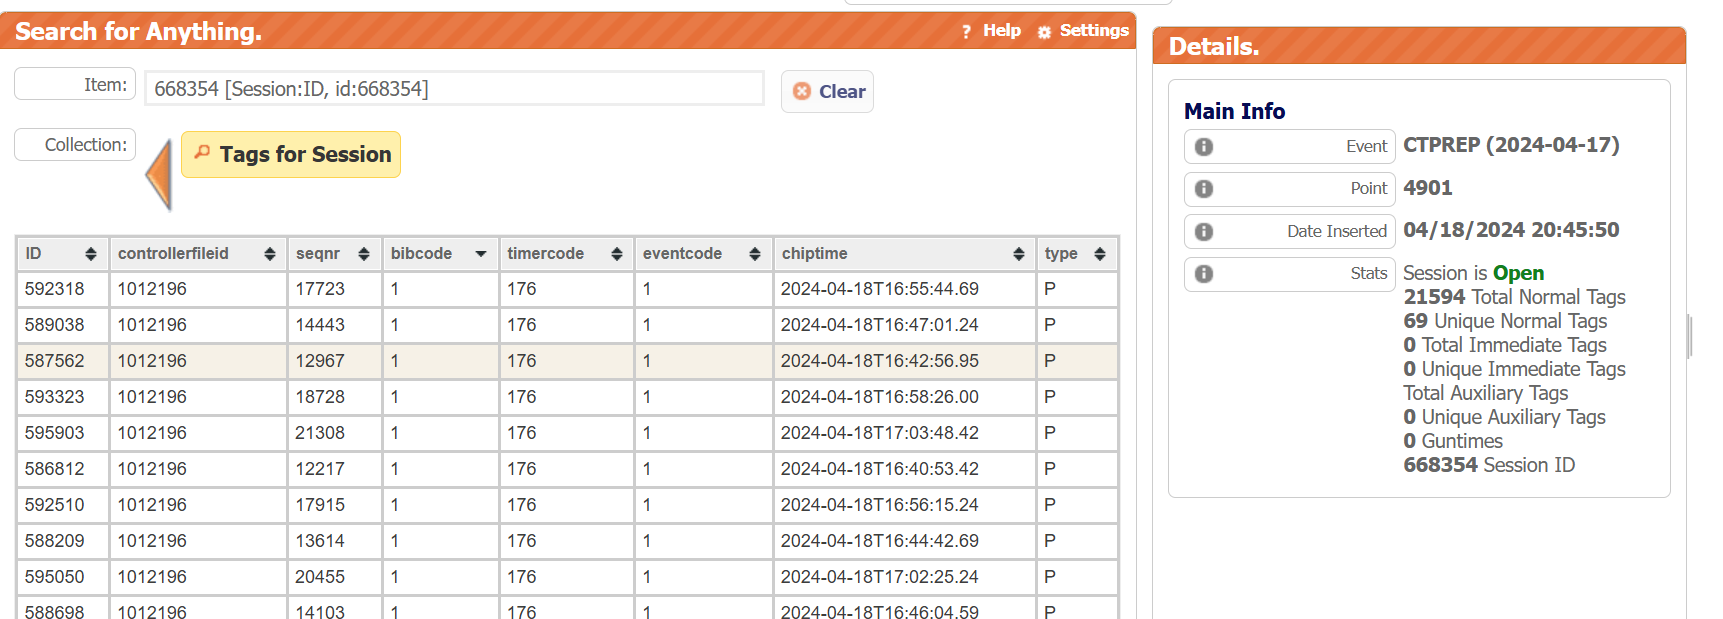1723x619 pixels.
Task: Click the Tags for Session button
Action: 291,154
